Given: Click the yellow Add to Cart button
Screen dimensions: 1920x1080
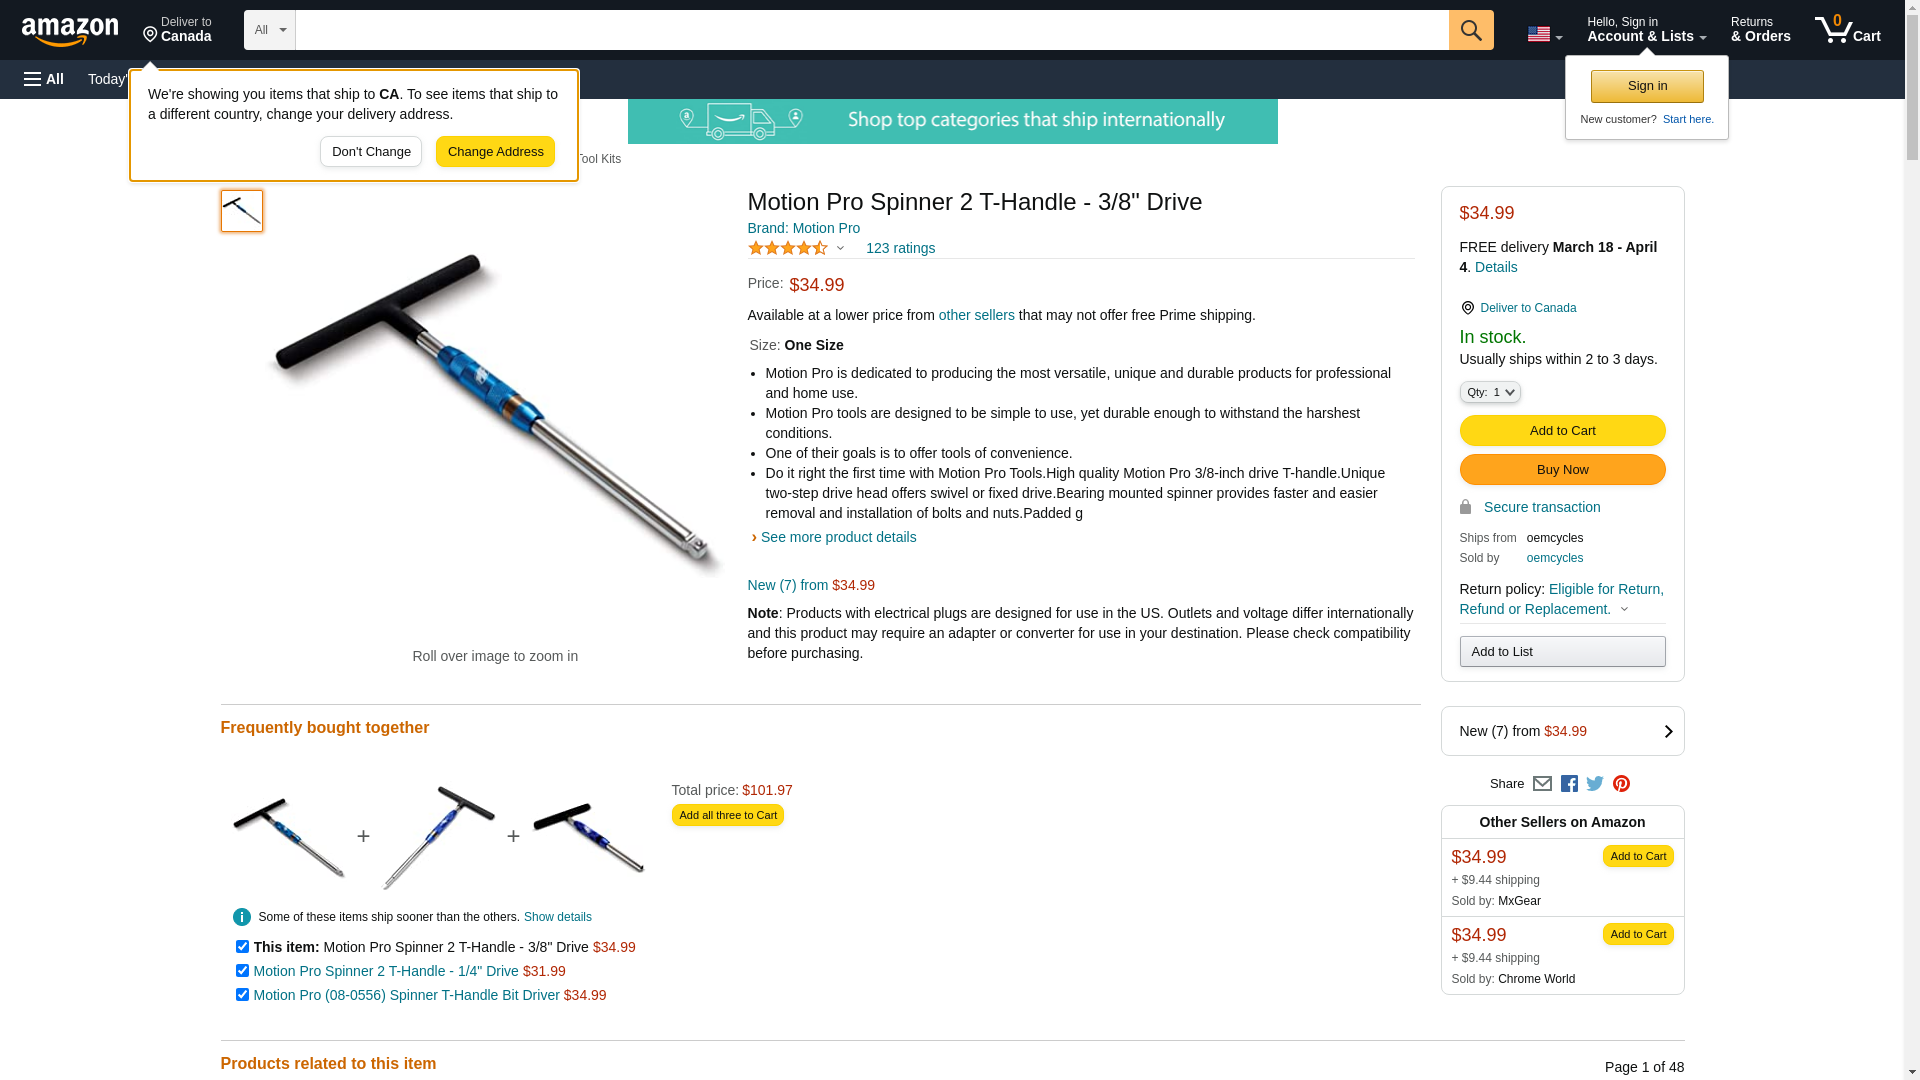Looking at the screenshot, I should click(1562, 430).
